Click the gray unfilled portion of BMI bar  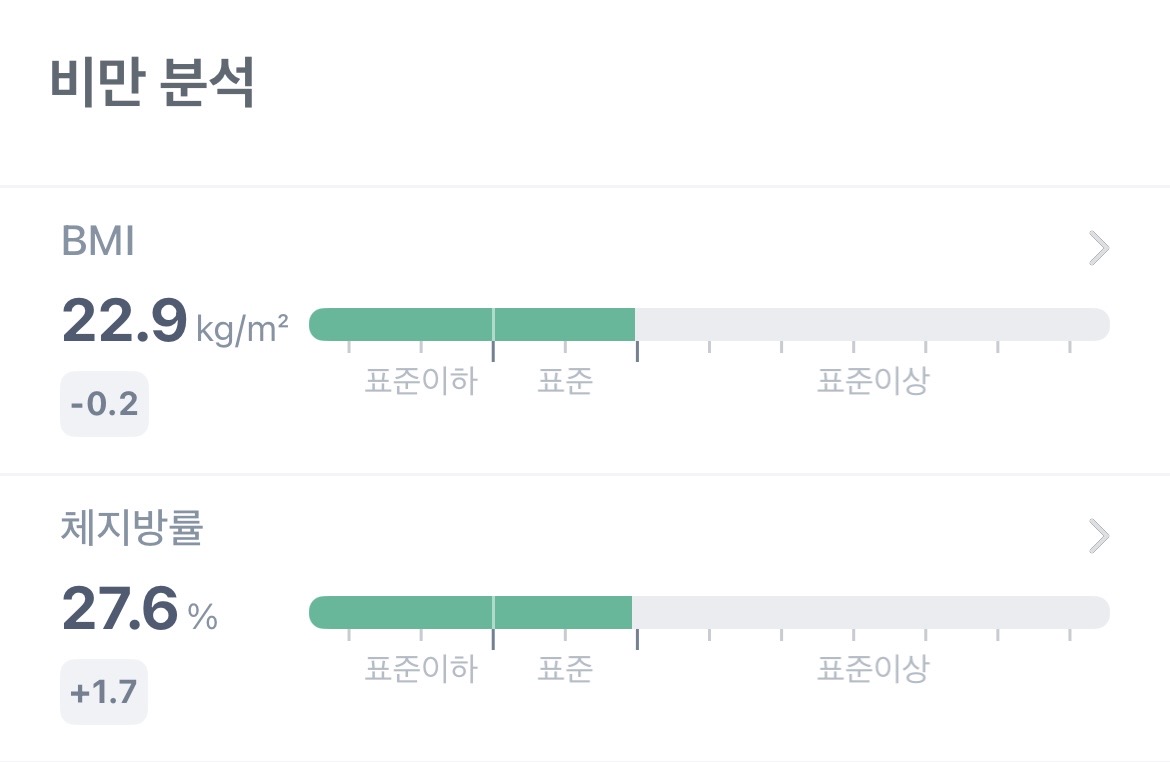(x=870, y=324)
